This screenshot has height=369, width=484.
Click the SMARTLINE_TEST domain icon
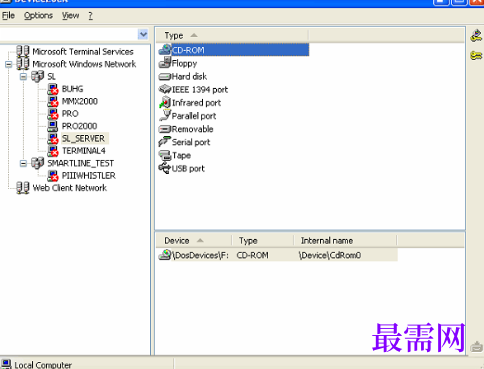pyautogui.click(x=37, y=163)
